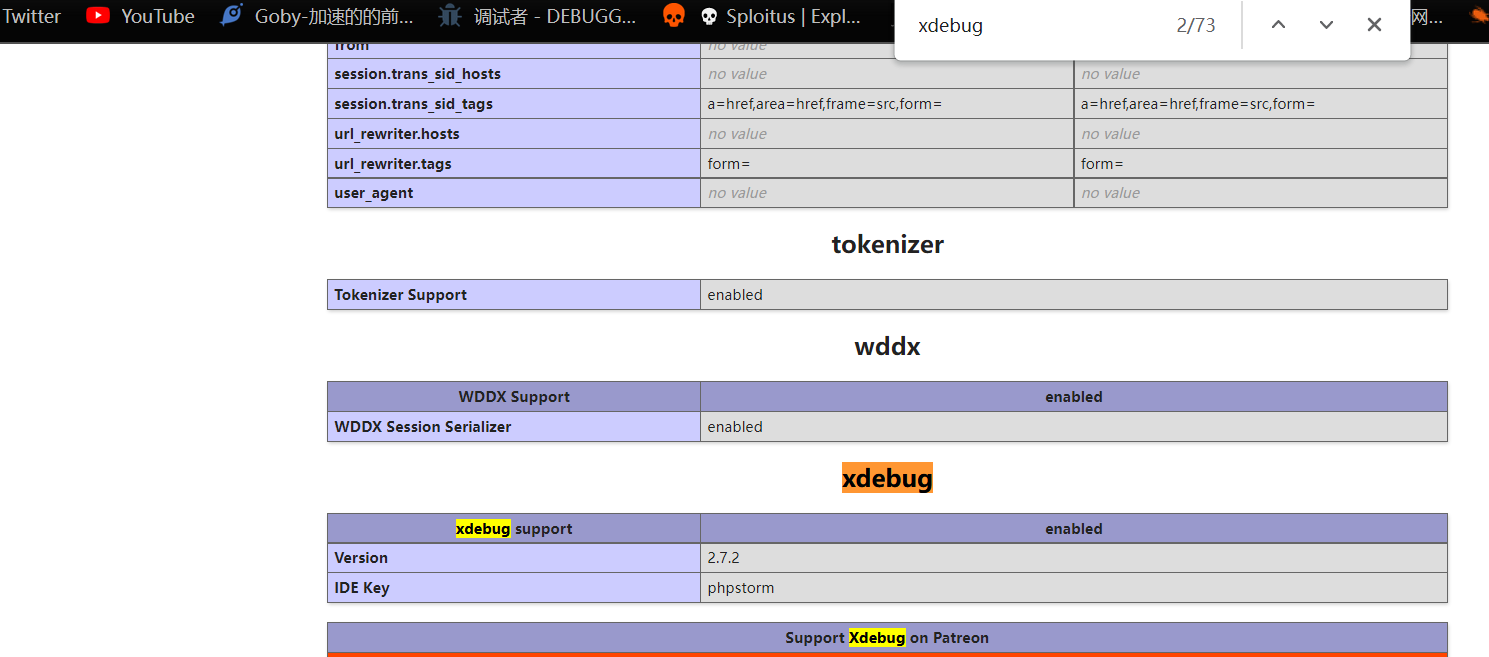Click the phpstorm IDE Key value
The width and height of the screenshot is (1489, 657).
pos(740,588)
